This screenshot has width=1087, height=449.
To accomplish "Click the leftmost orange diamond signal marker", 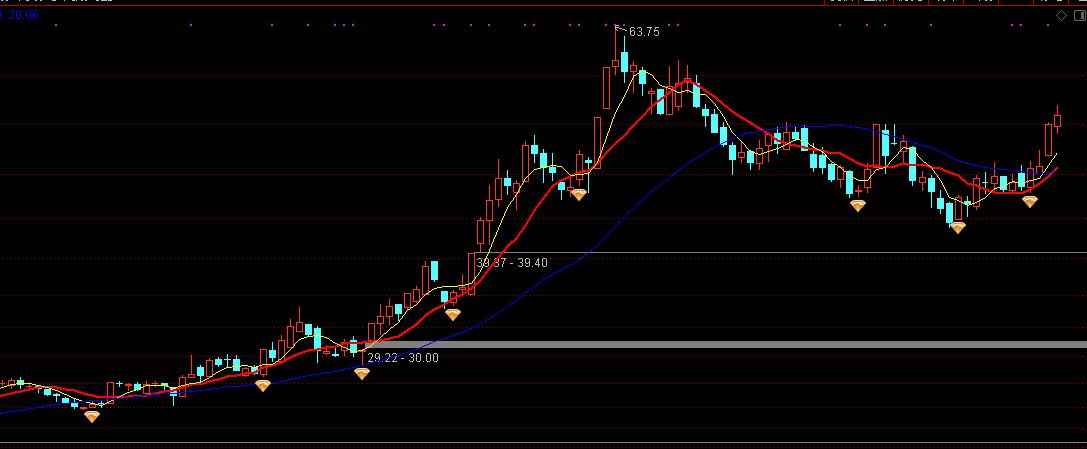I will coord(92,416).
